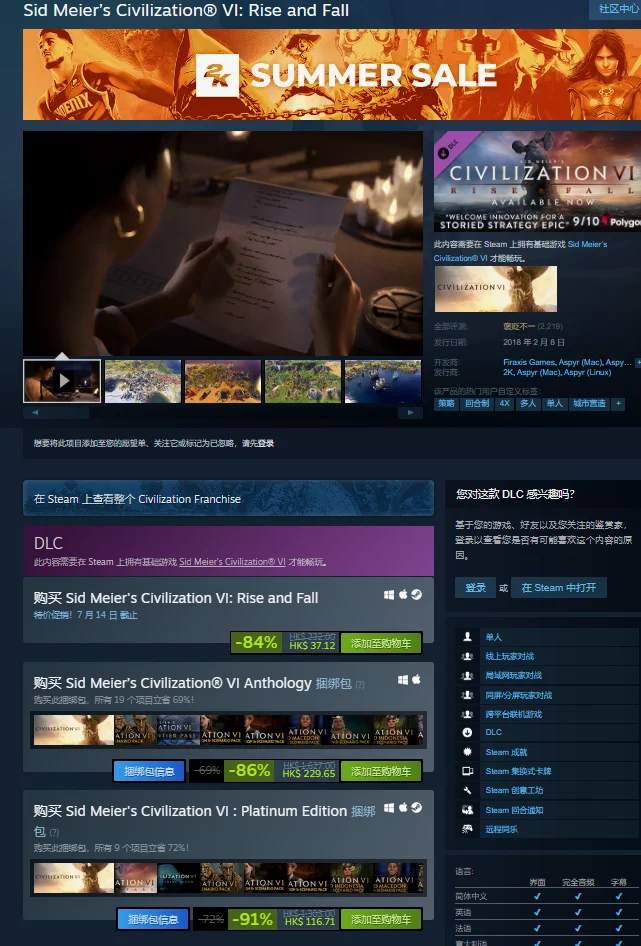The image size is (641, 946).
Task: Click the Windows platform icon for Rise and Fall
Action: point(389,595)
